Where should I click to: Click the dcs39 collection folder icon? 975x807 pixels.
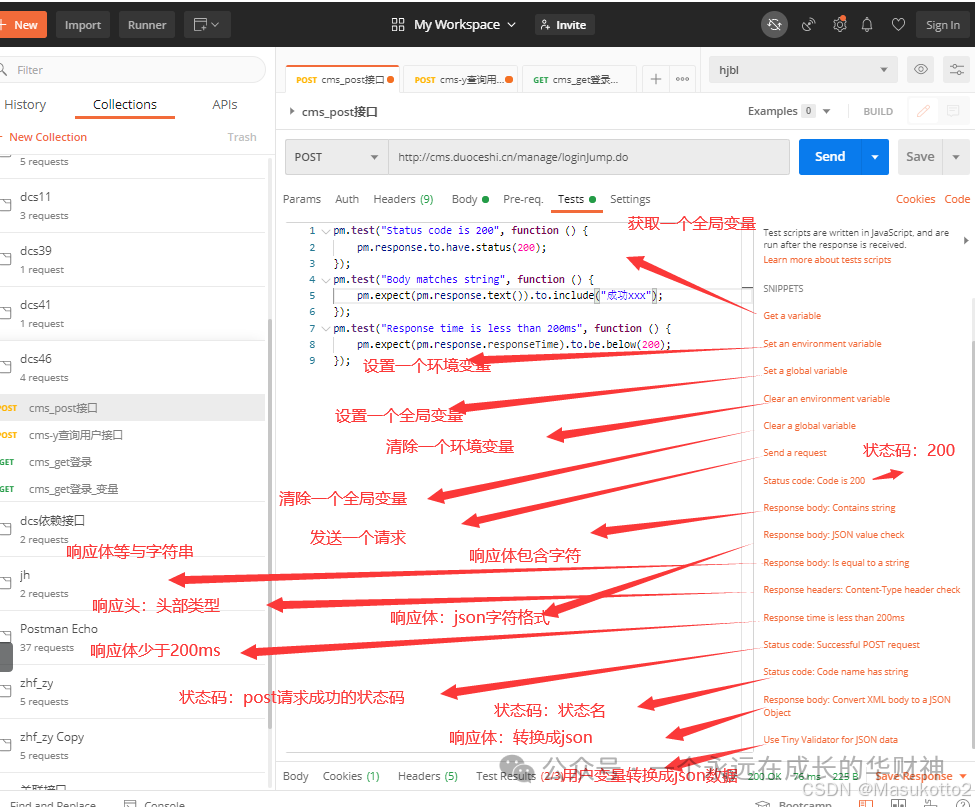pyautogui.click(x=6, y=259)
